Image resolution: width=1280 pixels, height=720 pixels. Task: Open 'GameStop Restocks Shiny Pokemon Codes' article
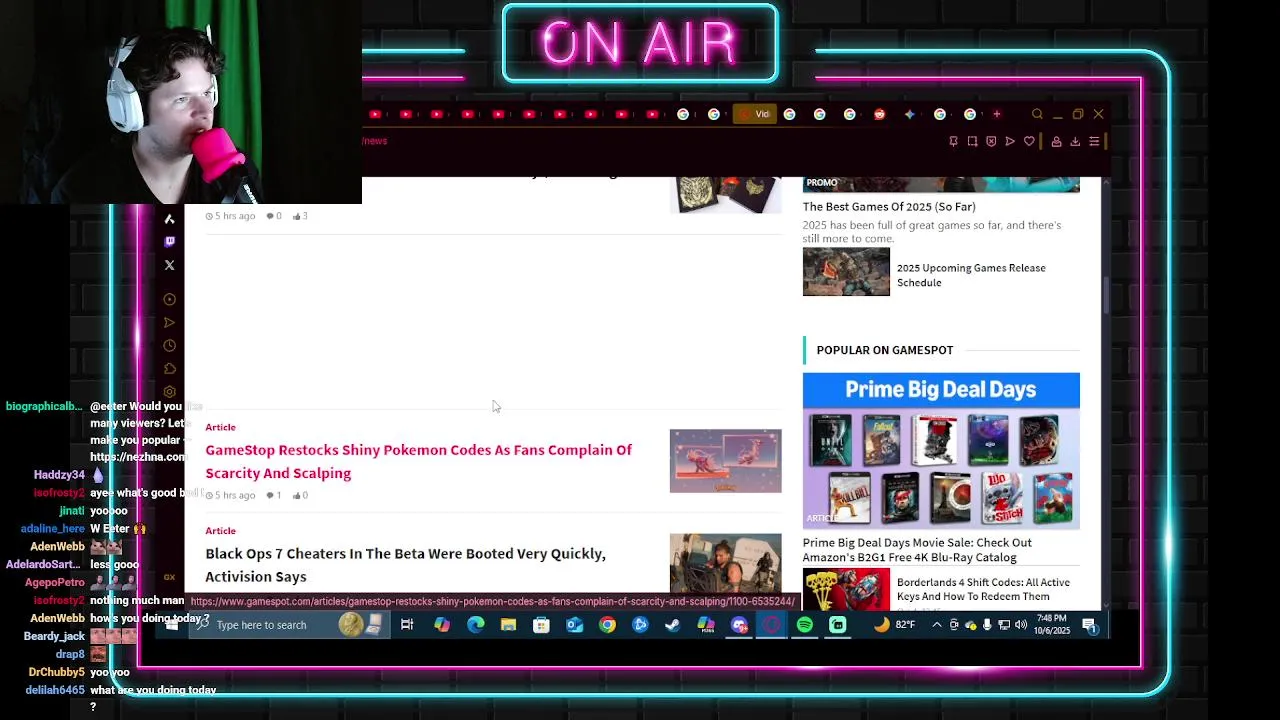tap(418, 461)
